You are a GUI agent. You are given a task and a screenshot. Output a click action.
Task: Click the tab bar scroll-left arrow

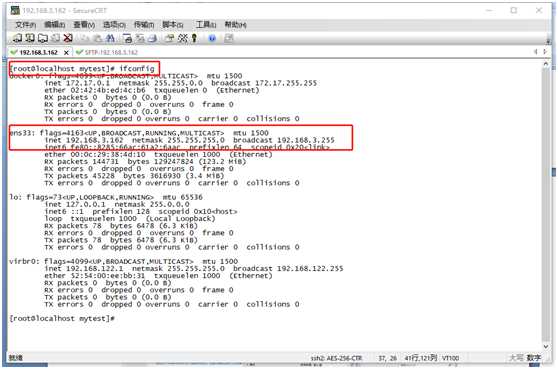click(x=536, y=52)
